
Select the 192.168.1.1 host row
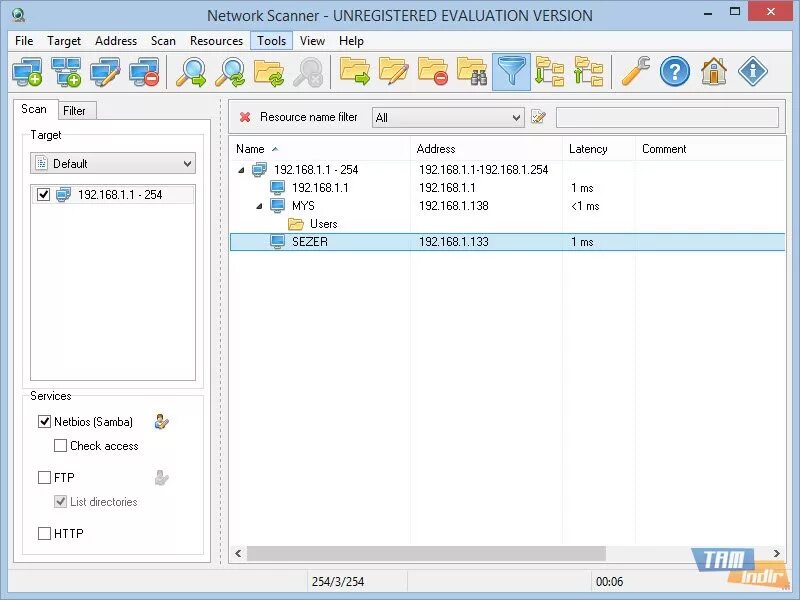point(508,188)
